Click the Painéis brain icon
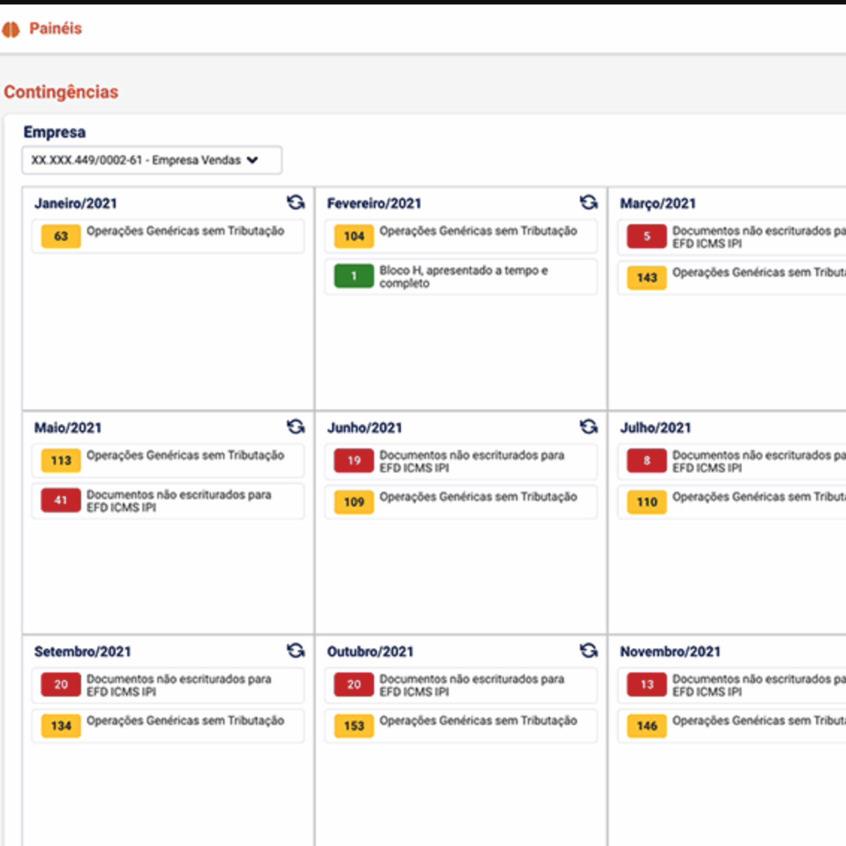This screenshot has width=846, height=846. [11, 30]
